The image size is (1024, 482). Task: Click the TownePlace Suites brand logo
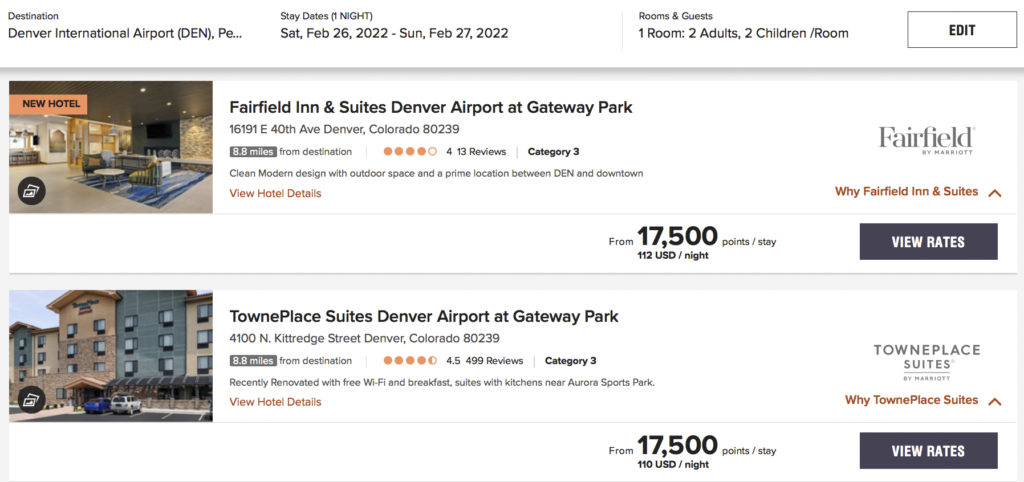[926, 361]
